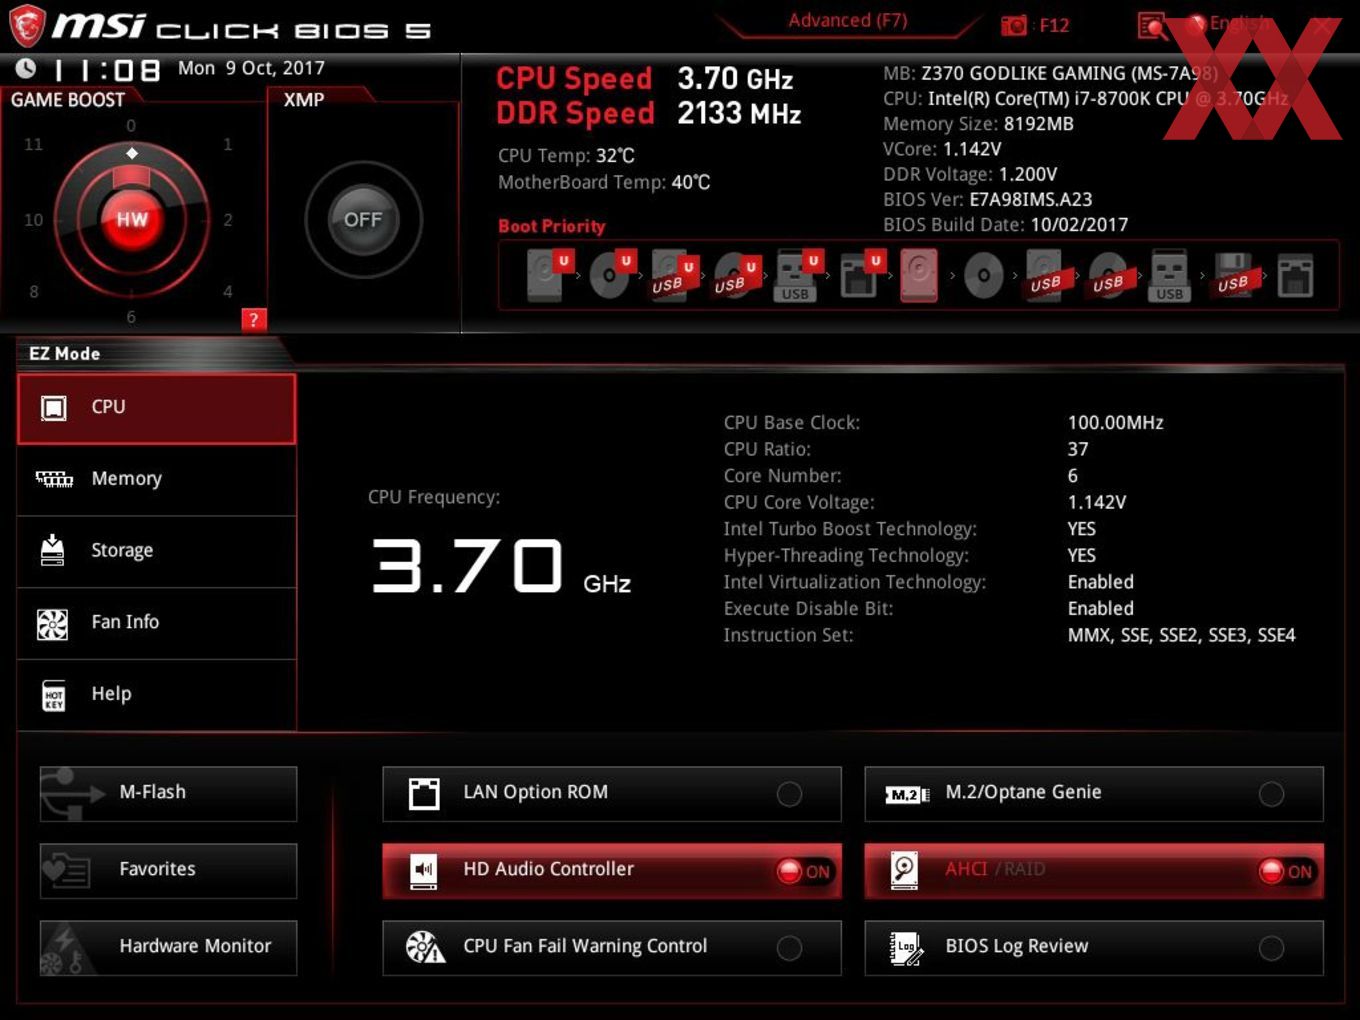Click the EZ Mode section label
This screenshot has height=1020, width=1360.
pyautogui.click(x=64, y=353)
